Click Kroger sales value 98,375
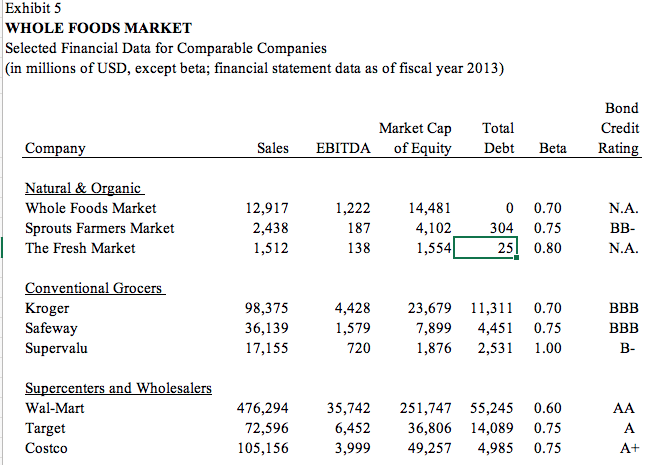The width and height of the screenshot is (661, 465). tap(267, 308)
